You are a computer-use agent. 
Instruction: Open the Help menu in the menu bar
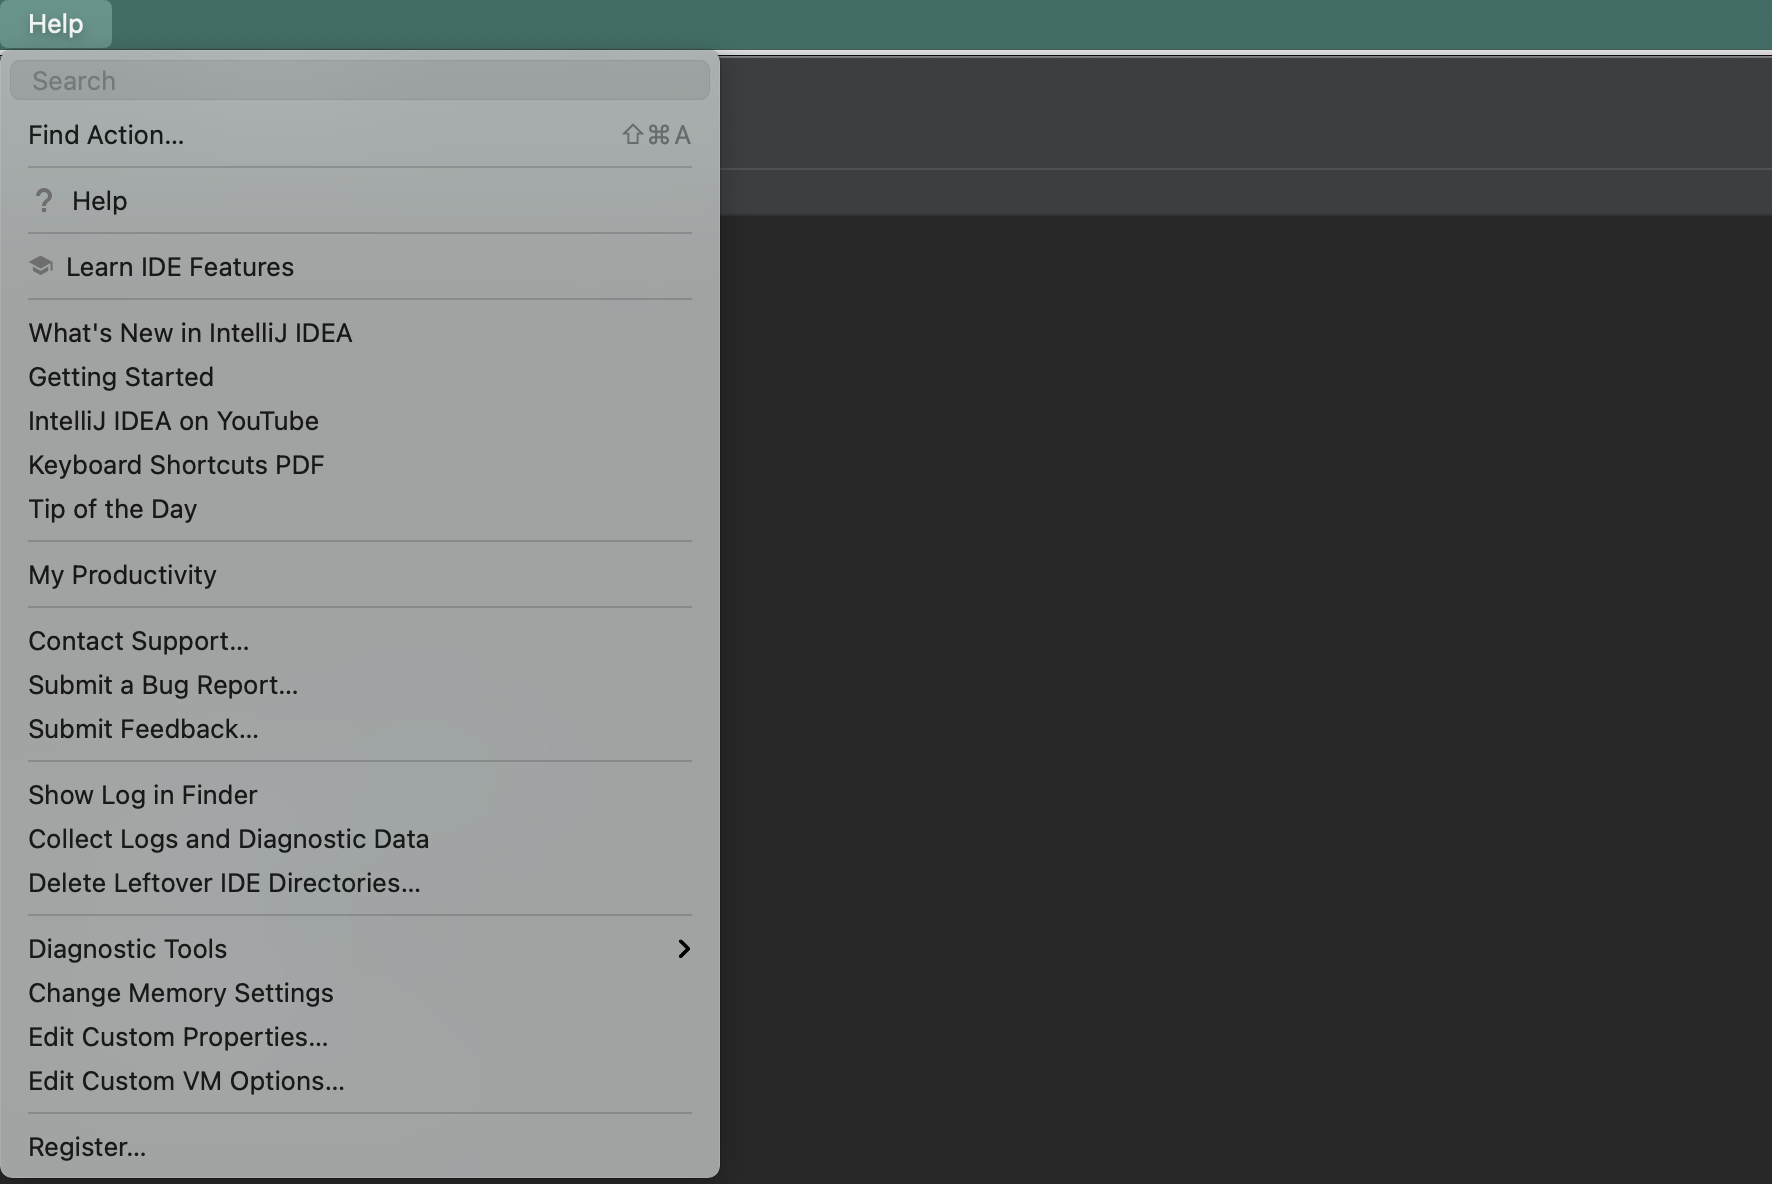point(55,24)
